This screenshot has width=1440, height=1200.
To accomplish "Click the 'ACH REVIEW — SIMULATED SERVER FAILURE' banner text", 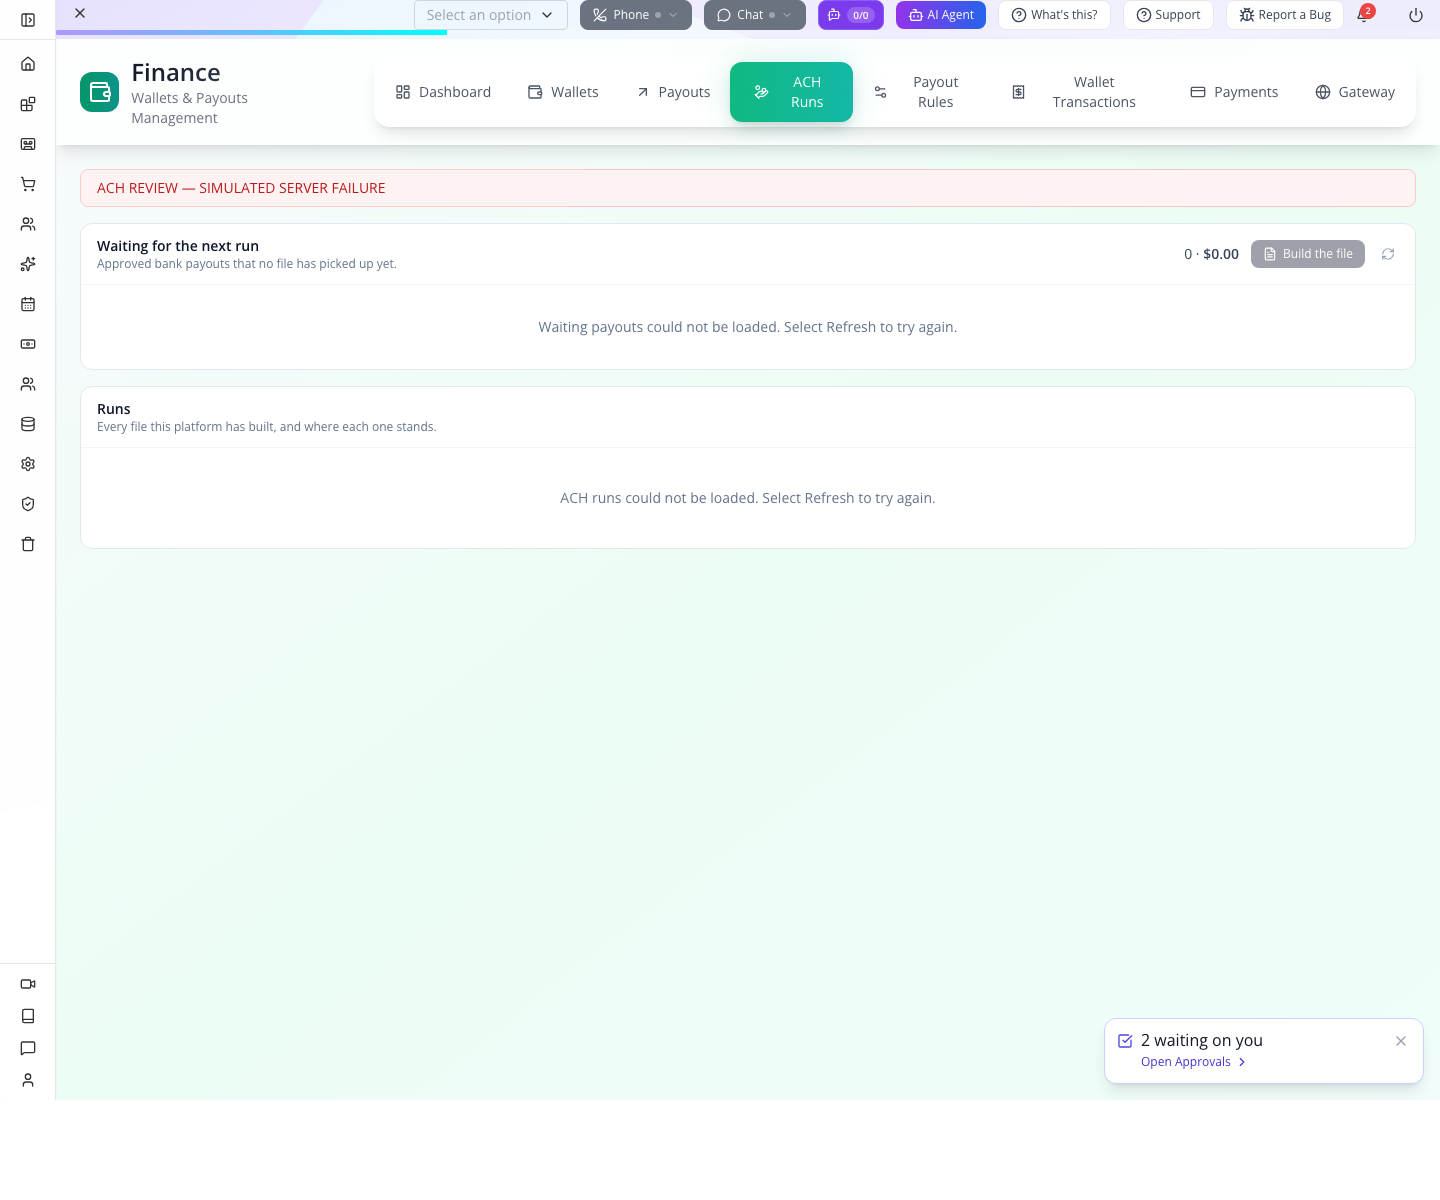I will [x=241, y=188].
